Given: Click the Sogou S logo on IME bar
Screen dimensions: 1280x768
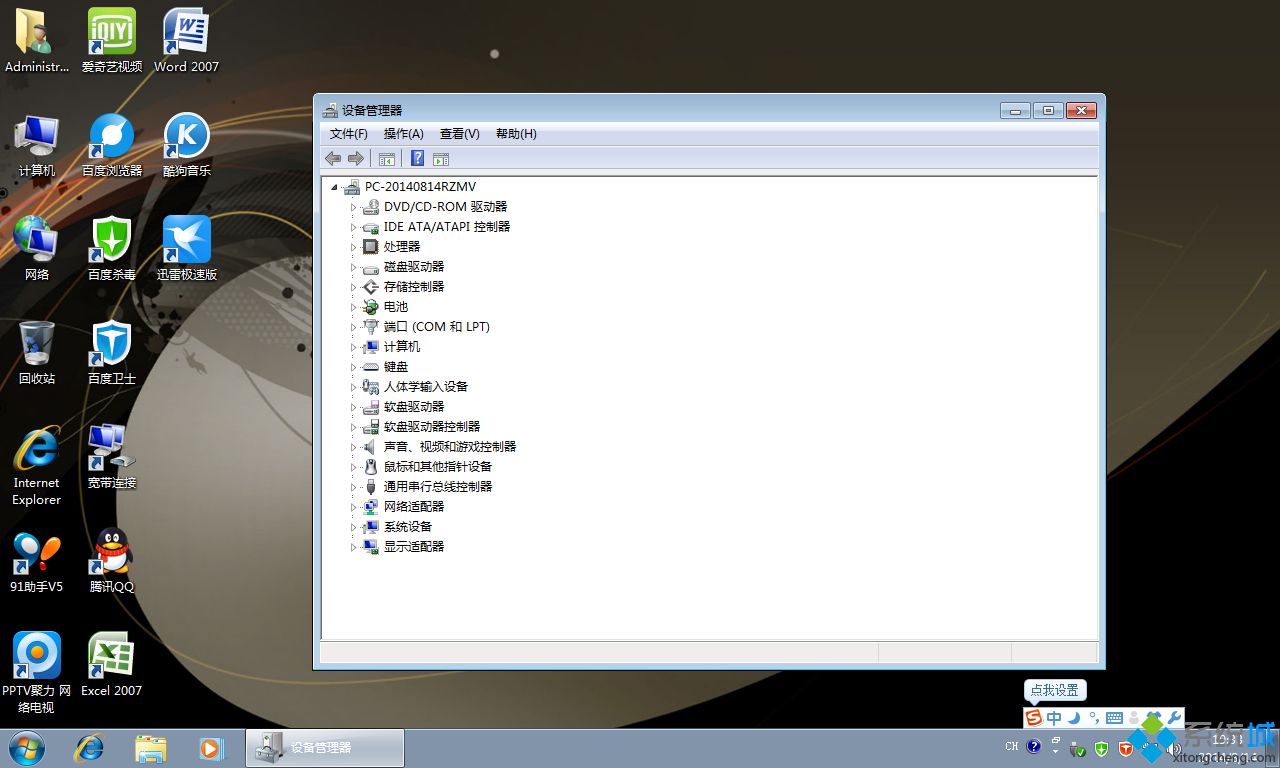Looking at the screenshot, I should pyautogui.click(x=1034, y=718).
